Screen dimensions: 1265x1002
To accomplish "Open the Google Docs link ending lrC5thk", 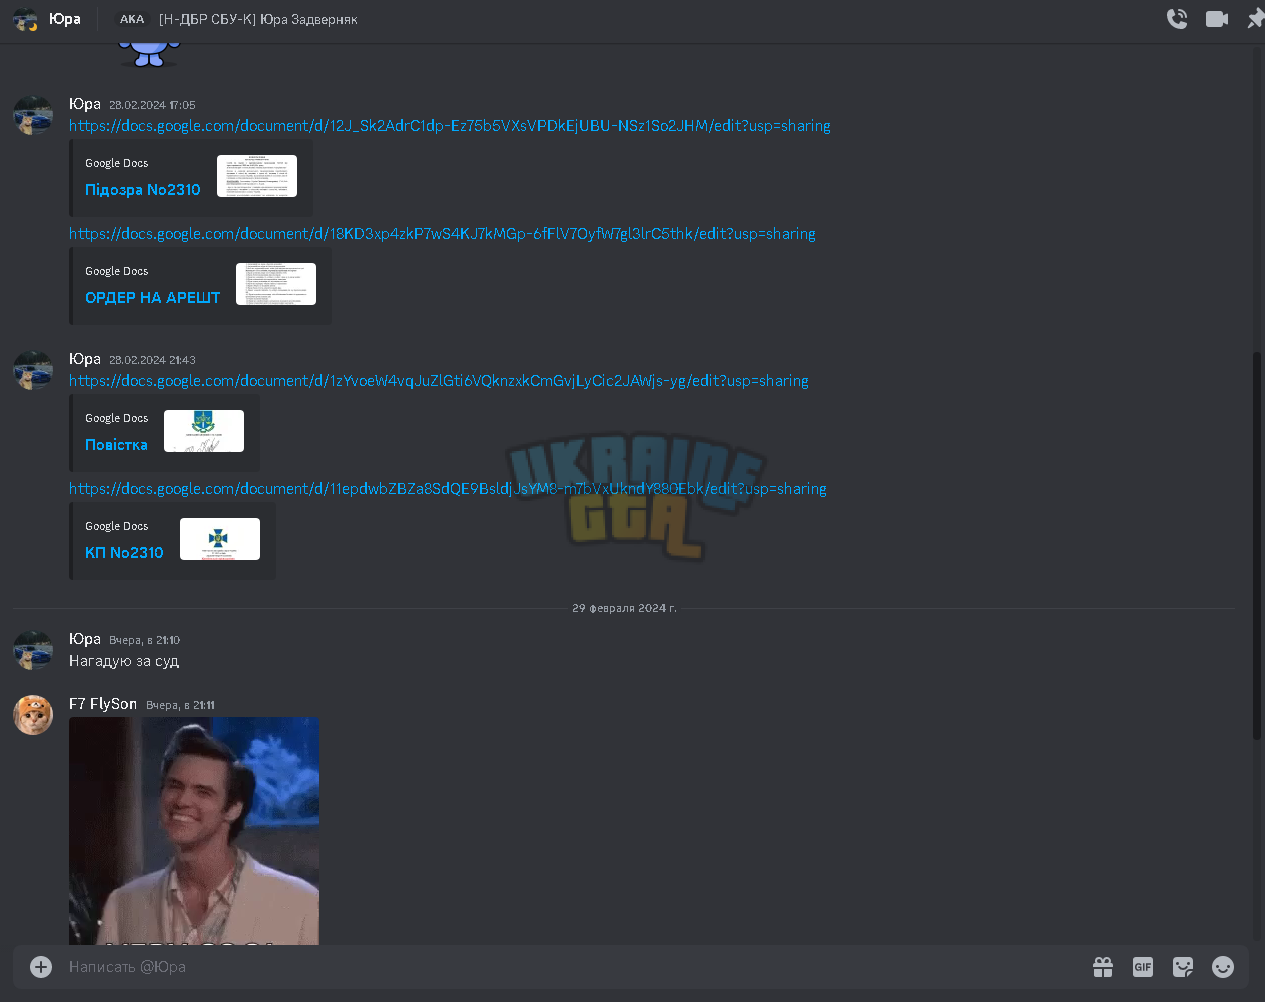I will 442,234.
